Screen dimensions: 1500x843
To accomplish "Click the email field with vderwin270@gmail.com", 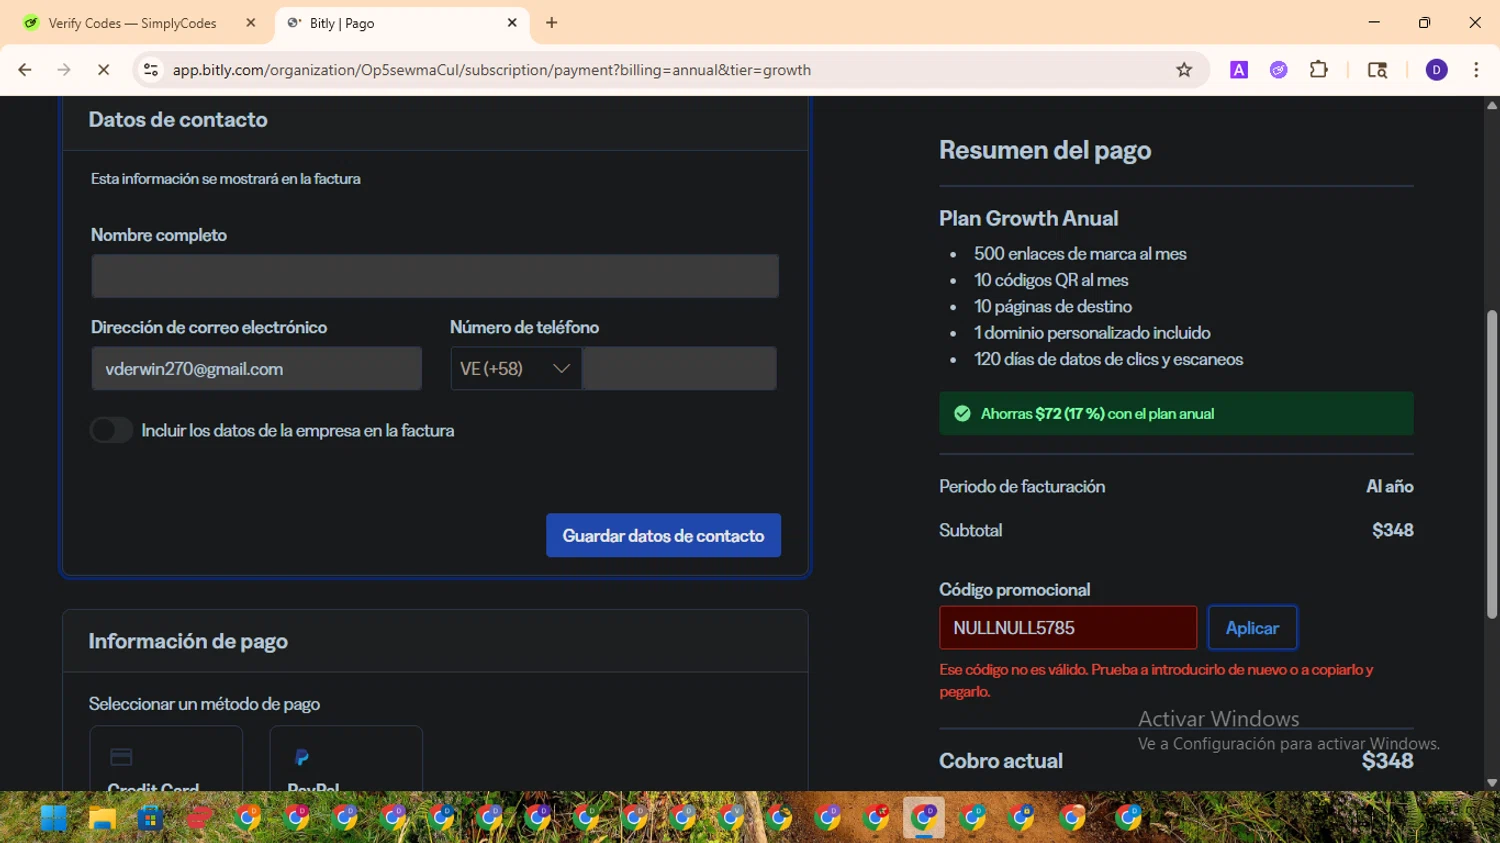I will [x=256, y=369].
